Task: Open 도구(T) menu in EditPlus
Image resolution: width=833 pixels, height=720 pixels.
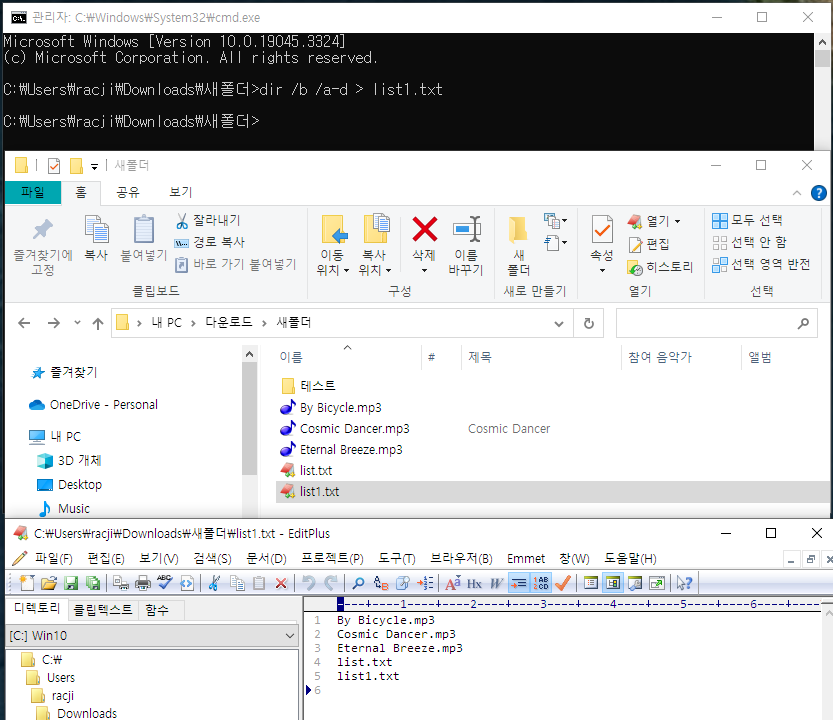Action: pos(396,558)
